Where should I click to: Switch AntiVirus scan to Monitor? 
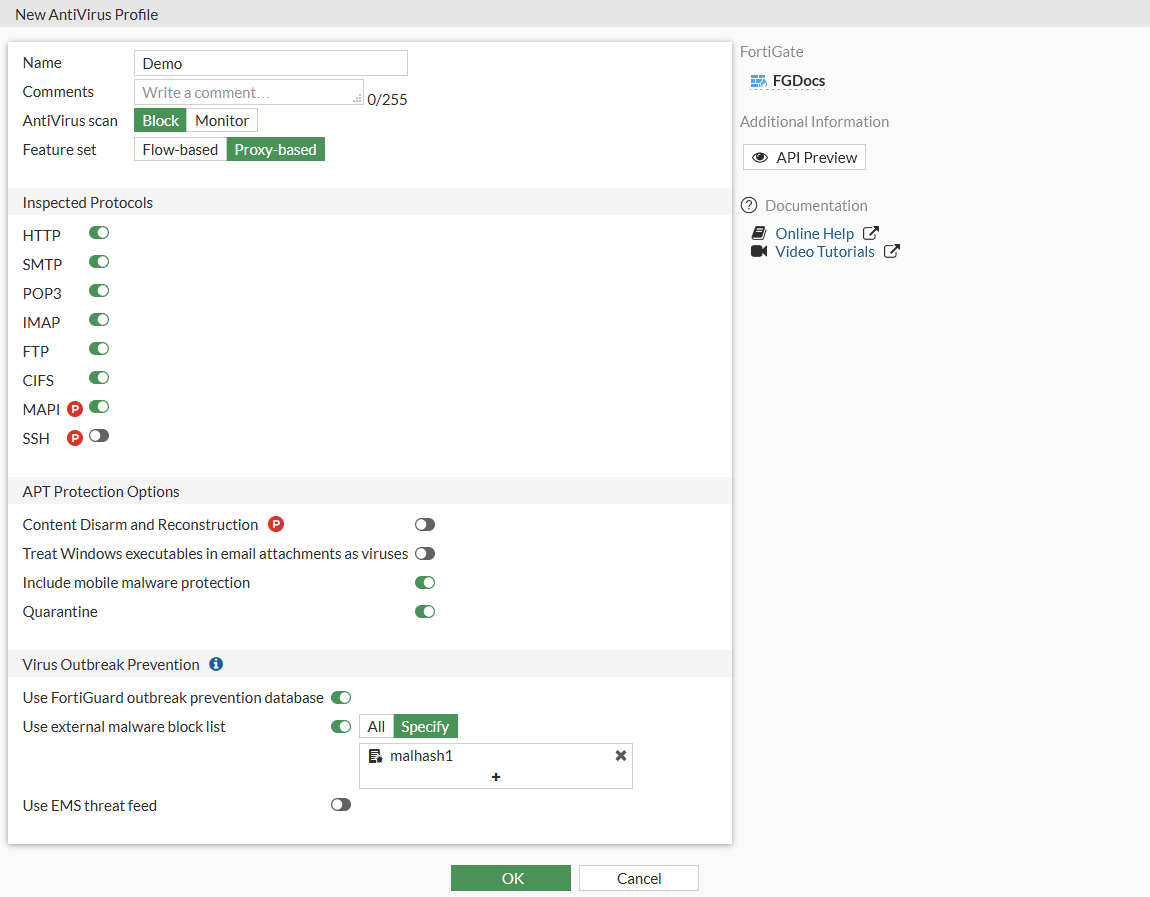pyautogui.click(x=222, y=120)
